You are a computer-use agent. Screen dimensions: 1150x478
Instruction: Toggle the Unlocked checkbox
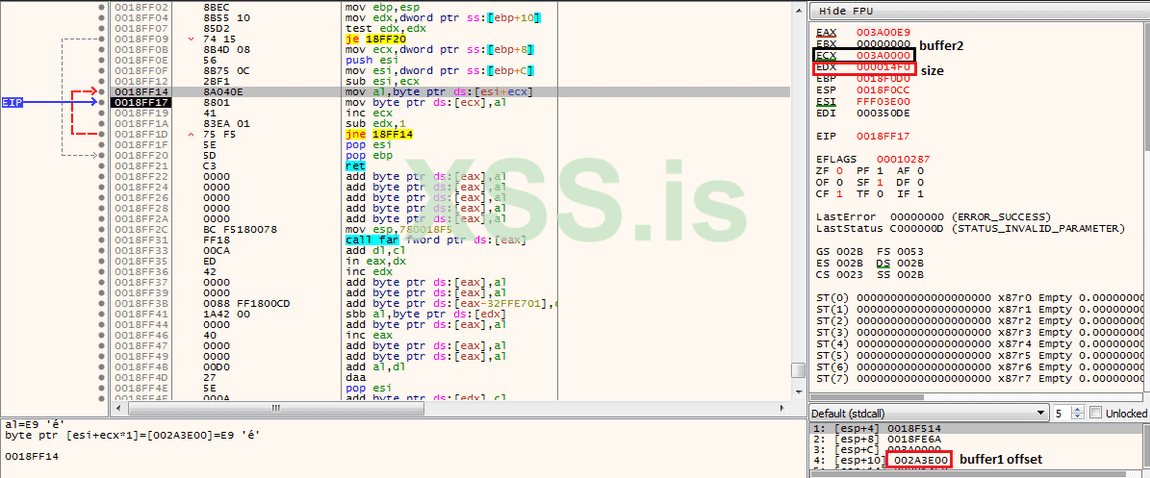(x=1095, y=413)
